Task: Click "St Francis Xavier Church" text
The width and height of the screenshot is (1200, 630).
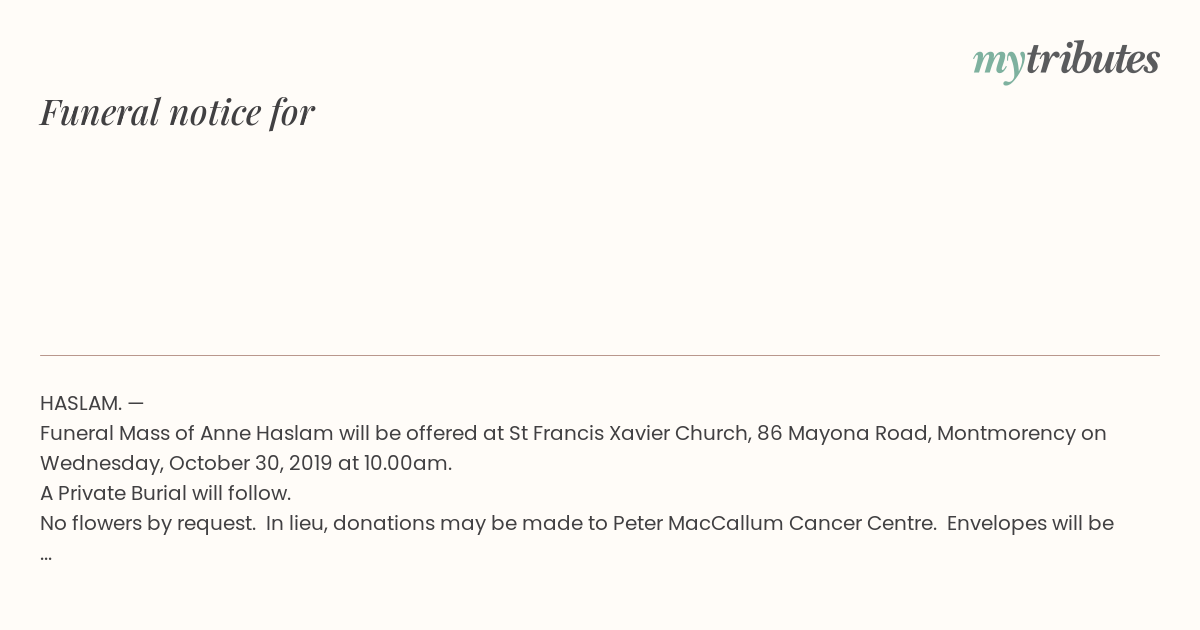Action: coord(629,433)
